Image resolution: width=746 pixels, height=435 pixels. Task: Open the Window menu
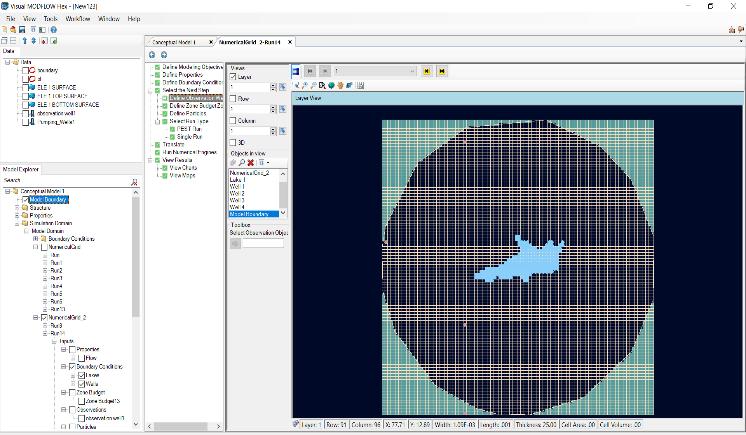(x=109, y=19)
